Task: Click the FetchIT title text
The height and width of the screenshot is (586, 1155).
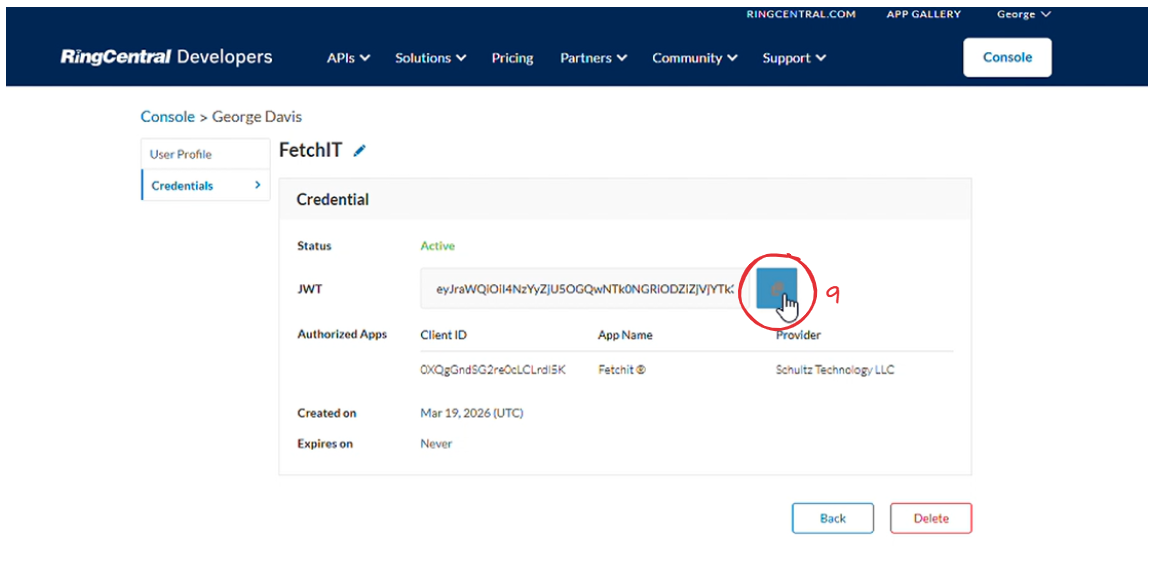Action: click(x=310, y=150)
